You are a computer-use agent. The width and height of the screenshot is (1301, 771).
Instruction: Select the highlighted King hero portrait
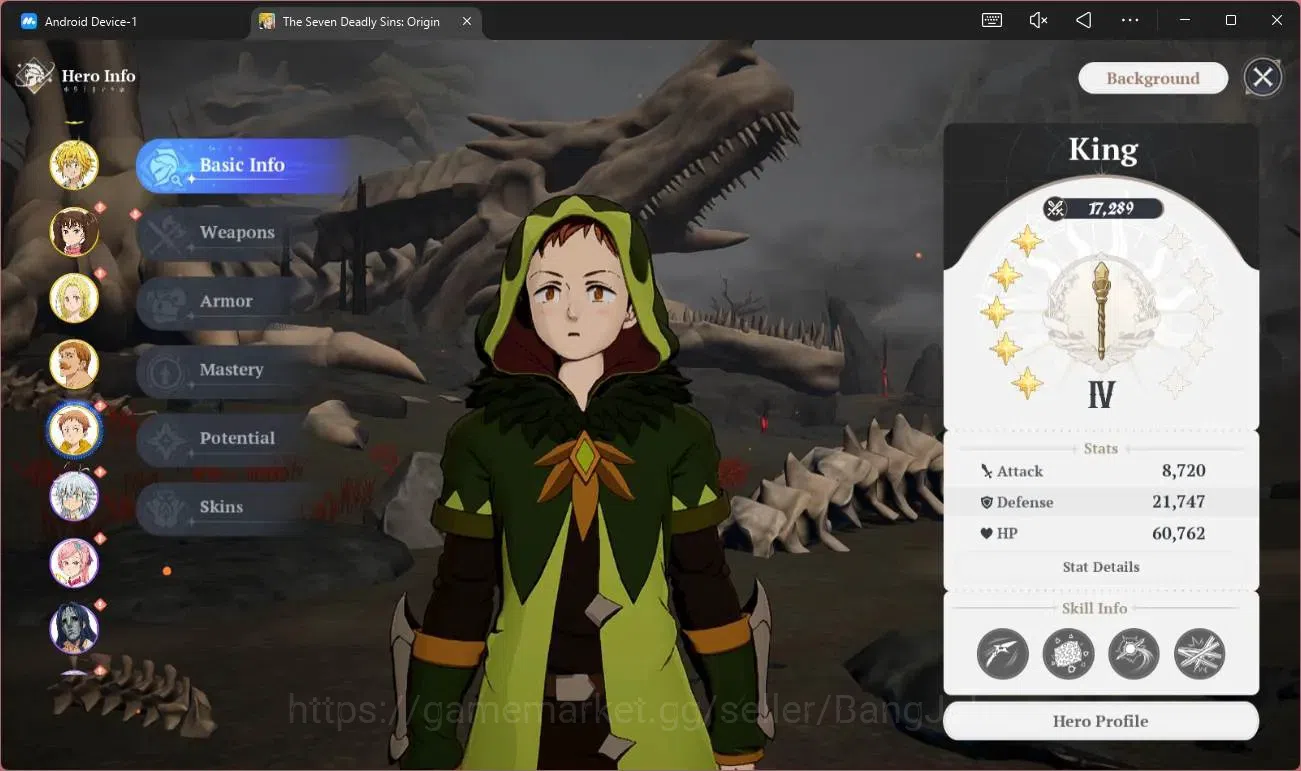tap(74, 430)
